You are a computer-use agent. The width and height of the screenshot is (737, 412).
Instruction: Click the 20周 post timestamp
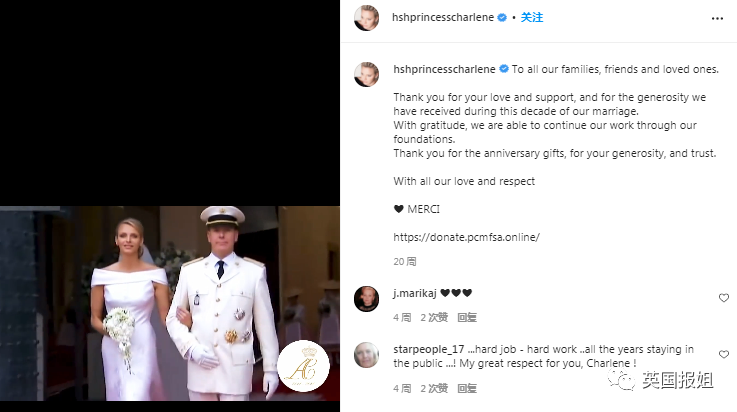(404, 262)
